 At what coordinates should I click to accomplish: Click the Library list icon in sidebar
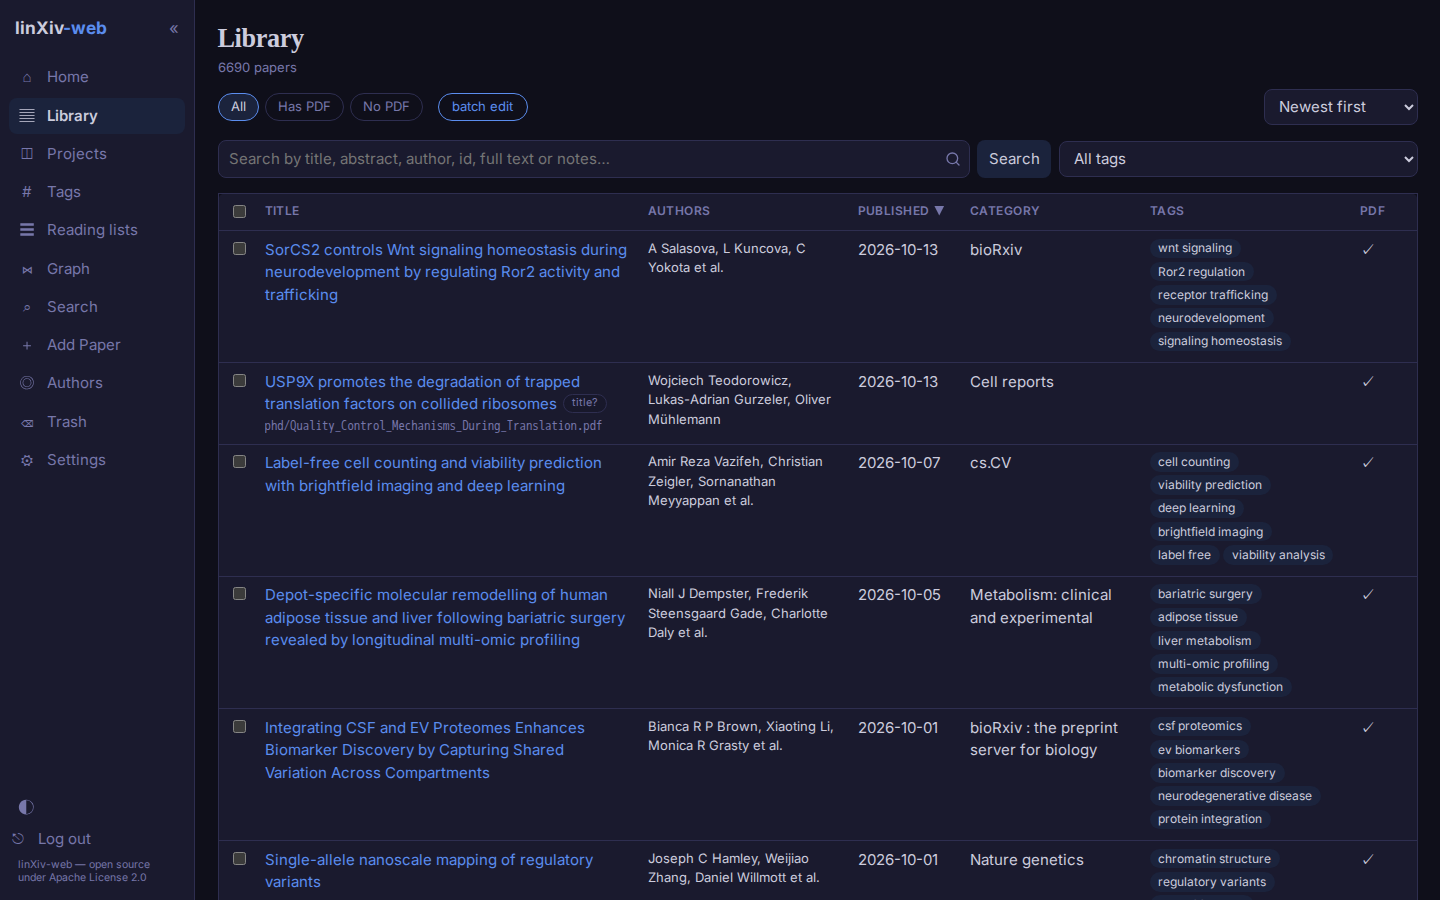coord(27,116)
